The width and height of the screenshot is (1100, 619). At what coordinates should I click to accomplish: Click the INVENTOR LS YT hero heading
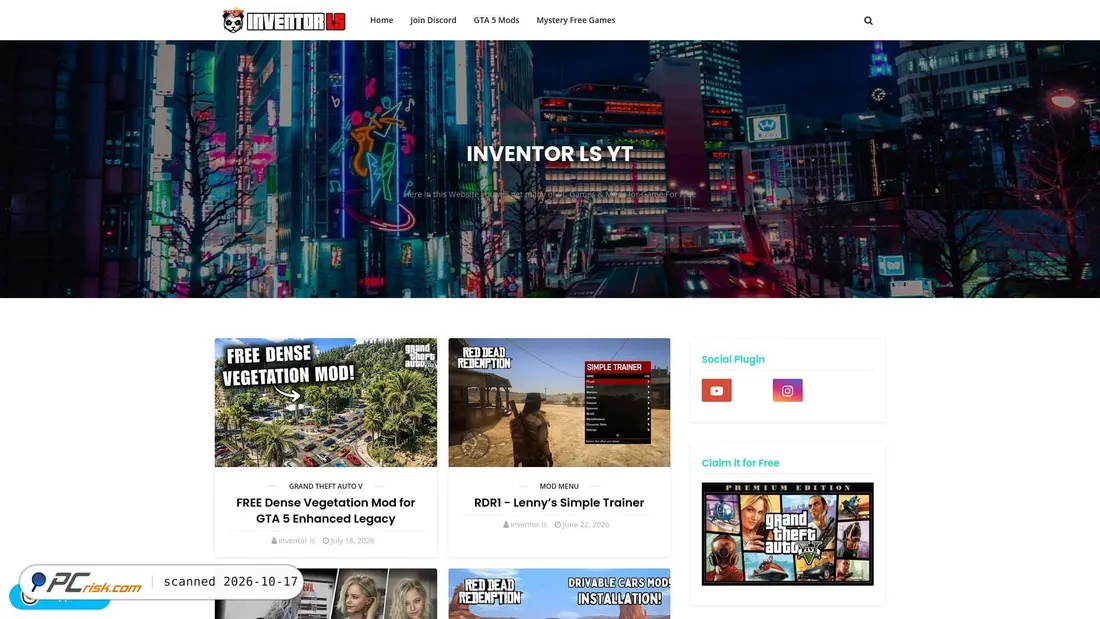coord(550,154)
